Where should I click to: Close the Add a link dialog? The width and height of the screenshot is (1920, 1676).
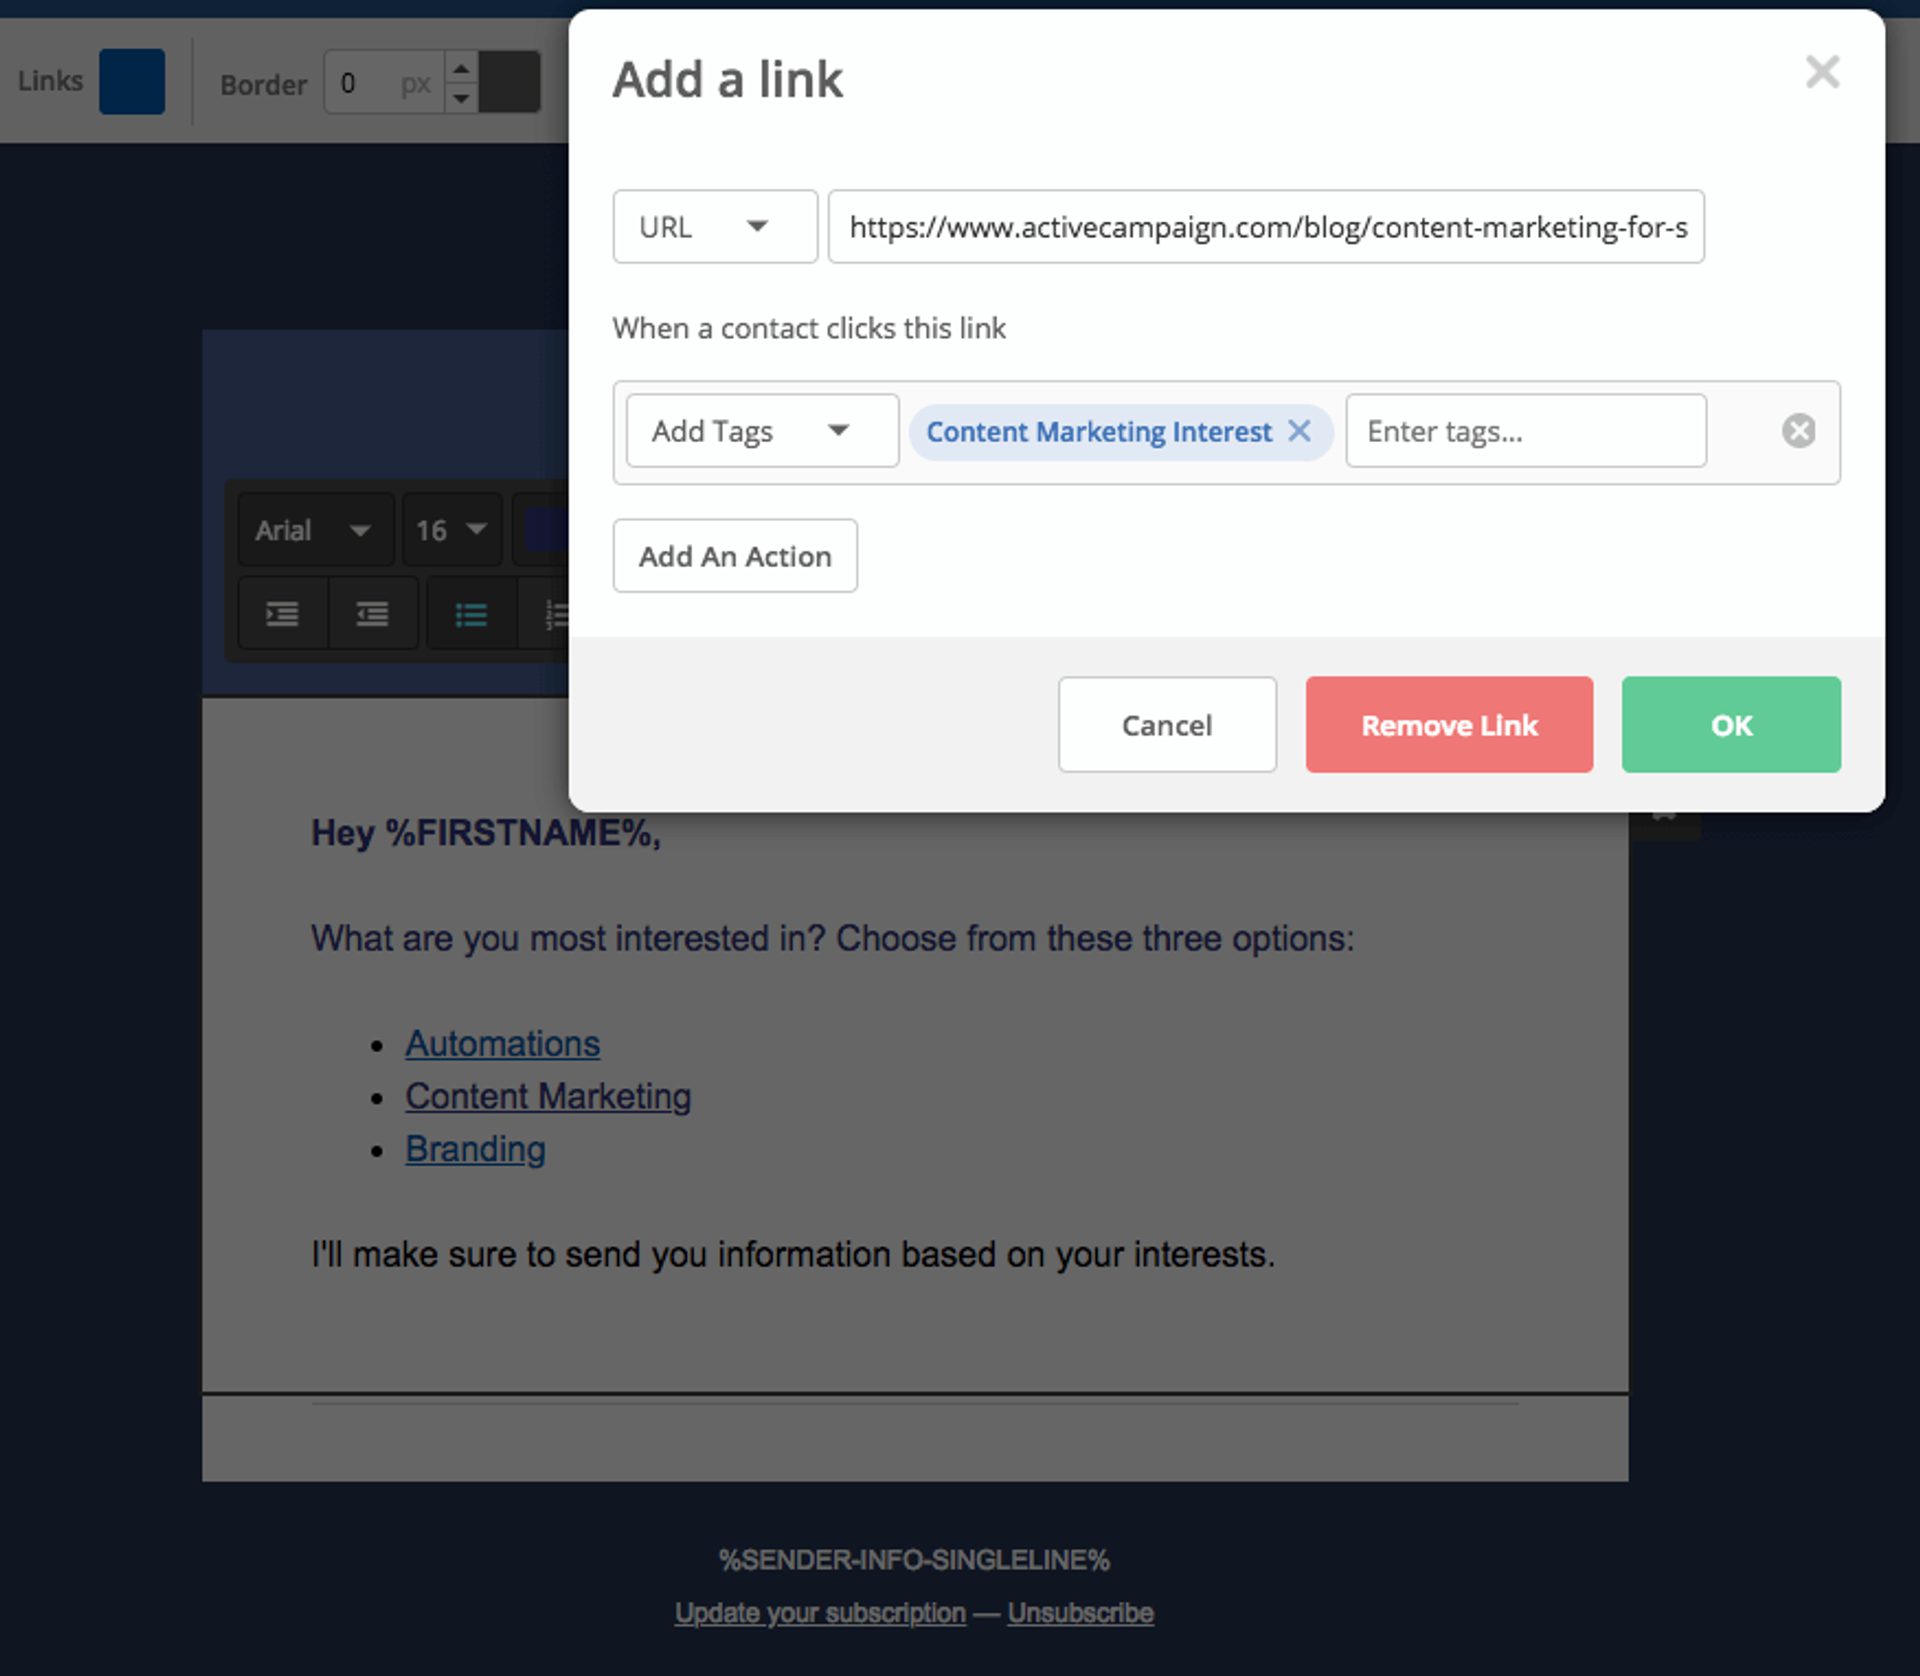coord(1822,72)
